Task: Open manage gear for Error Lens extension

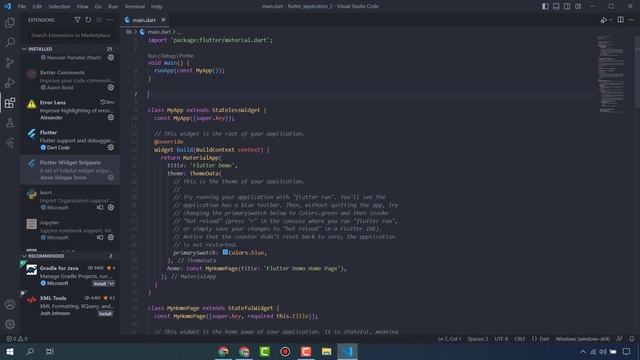Action: (111, 118)
